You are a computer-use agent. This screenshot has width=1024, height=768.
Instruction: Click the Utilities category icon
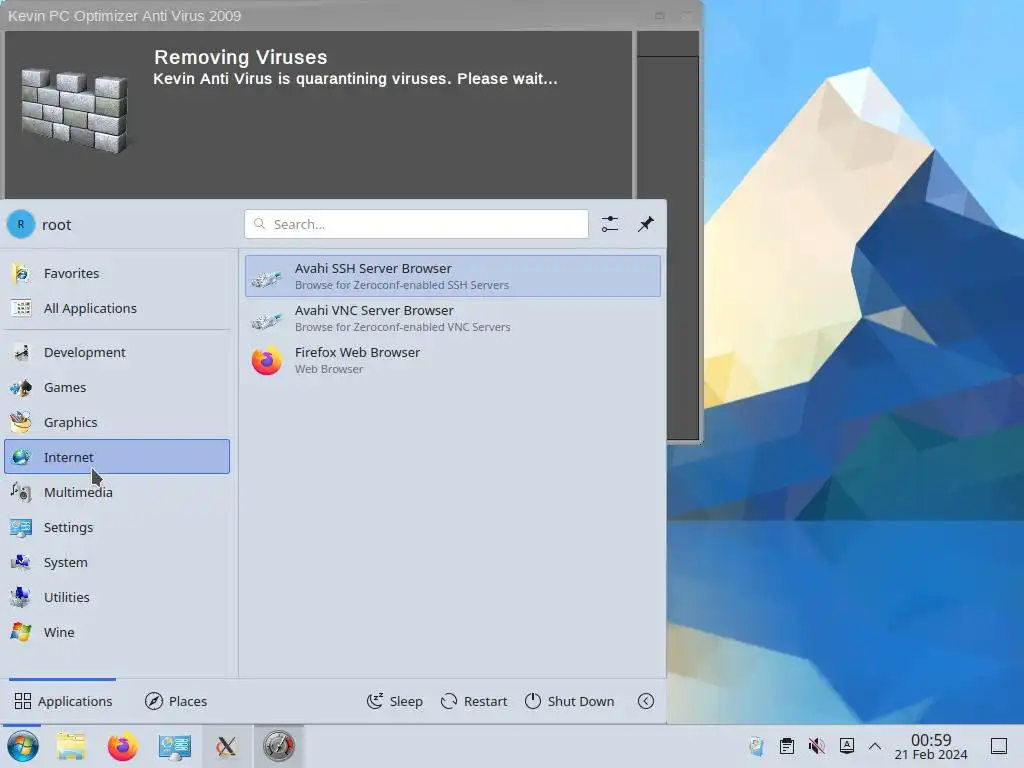[21, 597]
